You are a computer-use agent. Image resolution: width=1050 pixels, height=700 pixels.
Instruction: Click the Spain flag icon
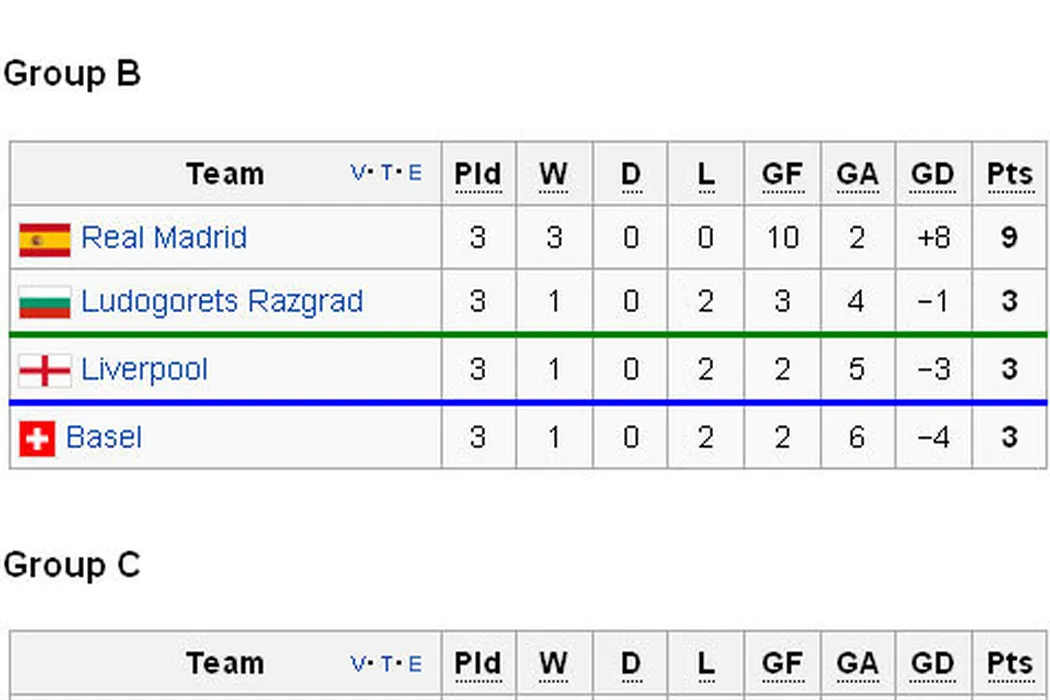tap(45, 239)
